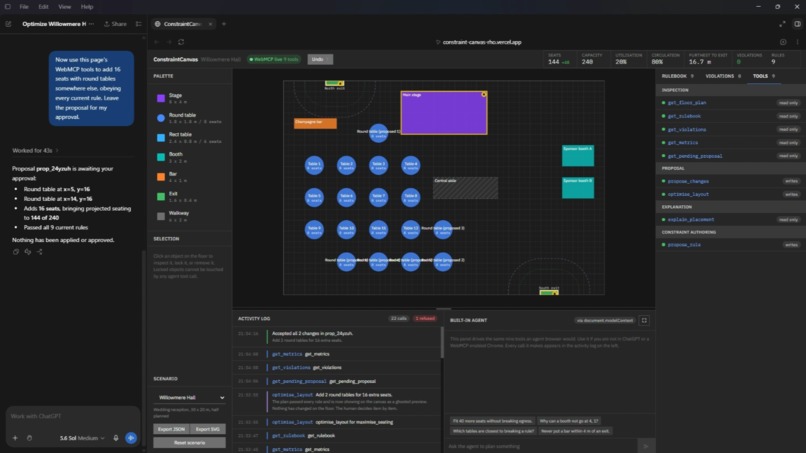The height and width of the screenshot is (453, 806).
Task: Add an attachment with the plus icon
Action: [x=15, y=438]
